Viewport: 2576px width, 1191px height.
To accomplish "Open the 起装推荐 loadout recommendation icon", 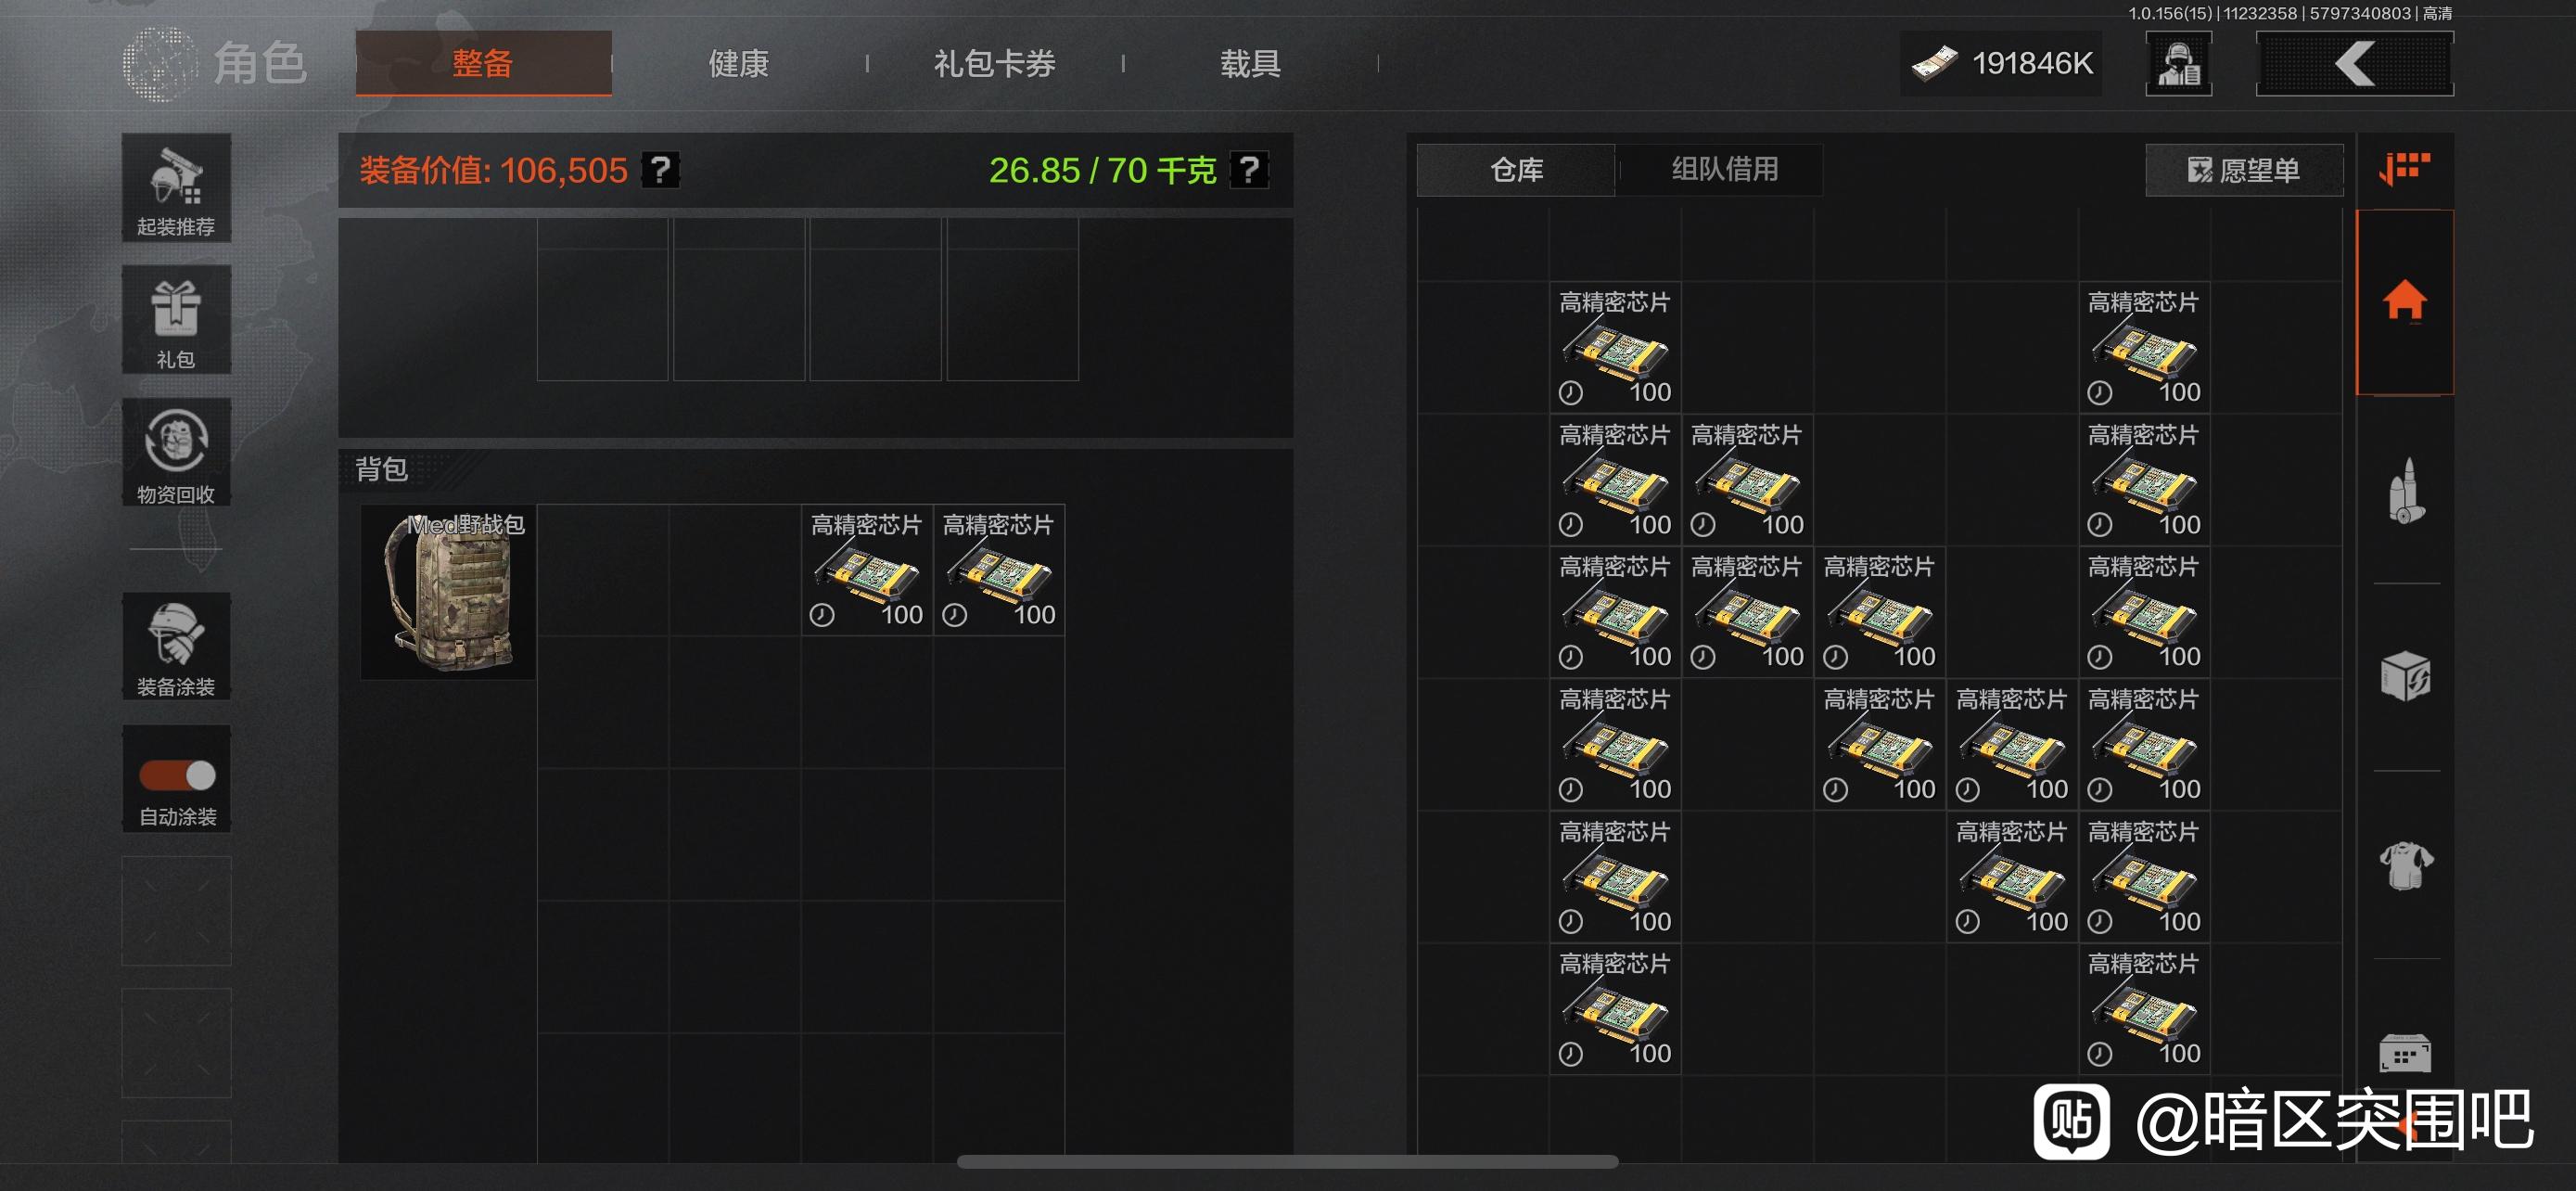I will (x=176, y=188).
